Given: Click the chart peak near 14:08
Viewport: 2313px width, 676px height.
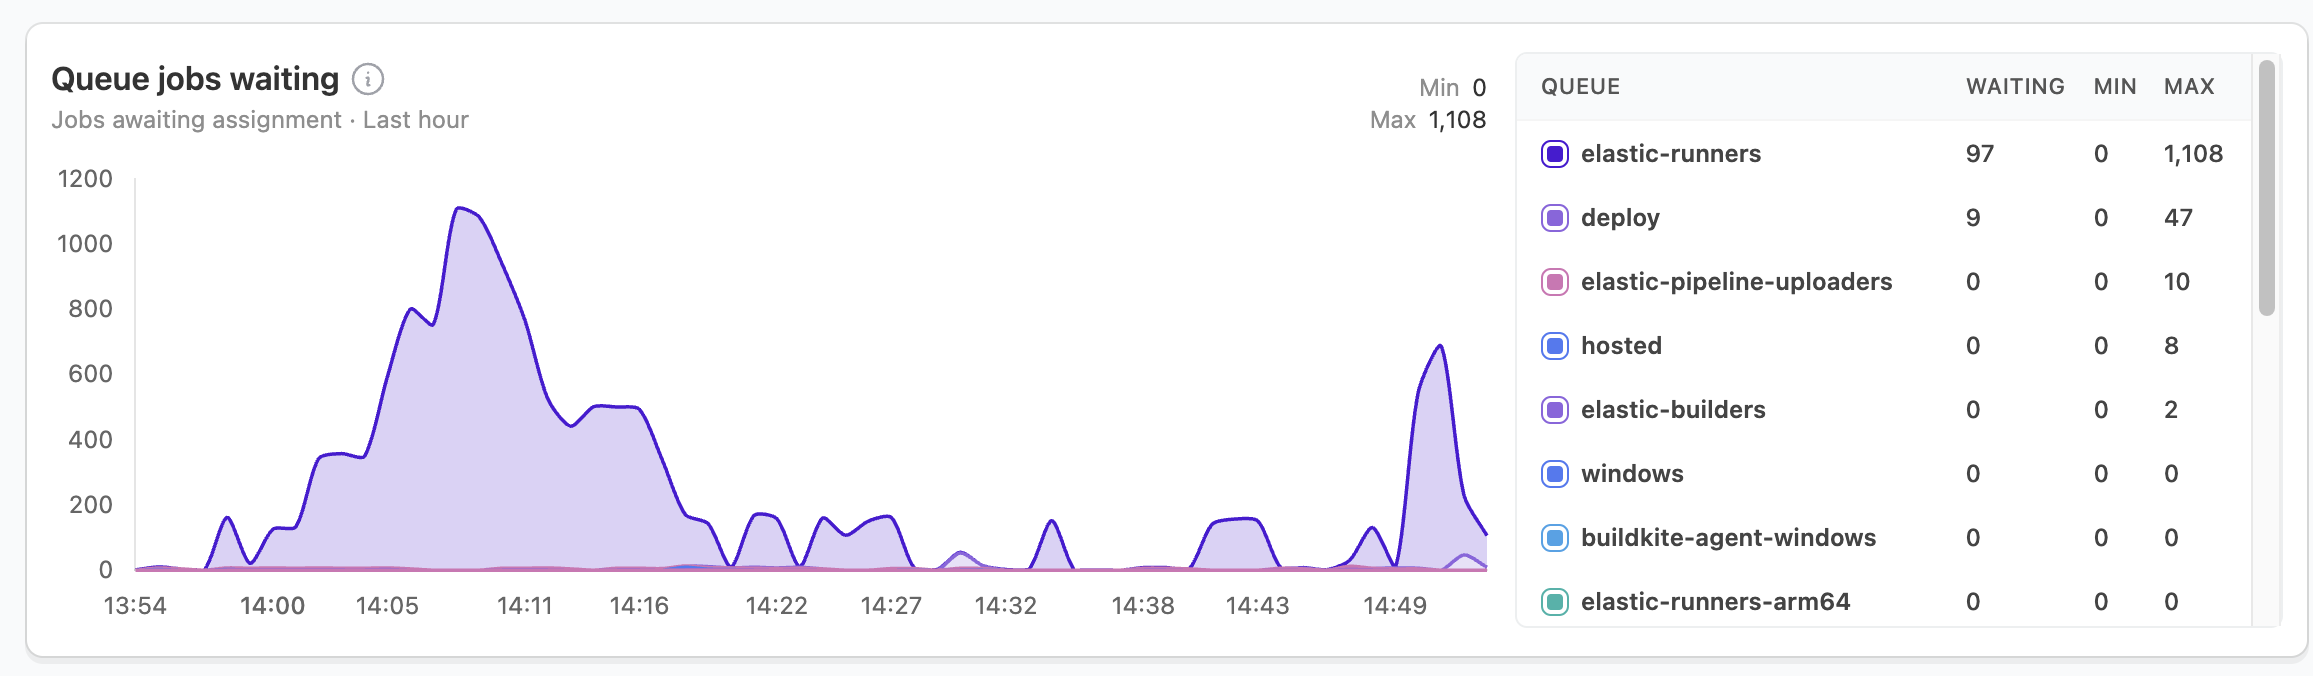Looking at the screenshot, I should [459, 209].
